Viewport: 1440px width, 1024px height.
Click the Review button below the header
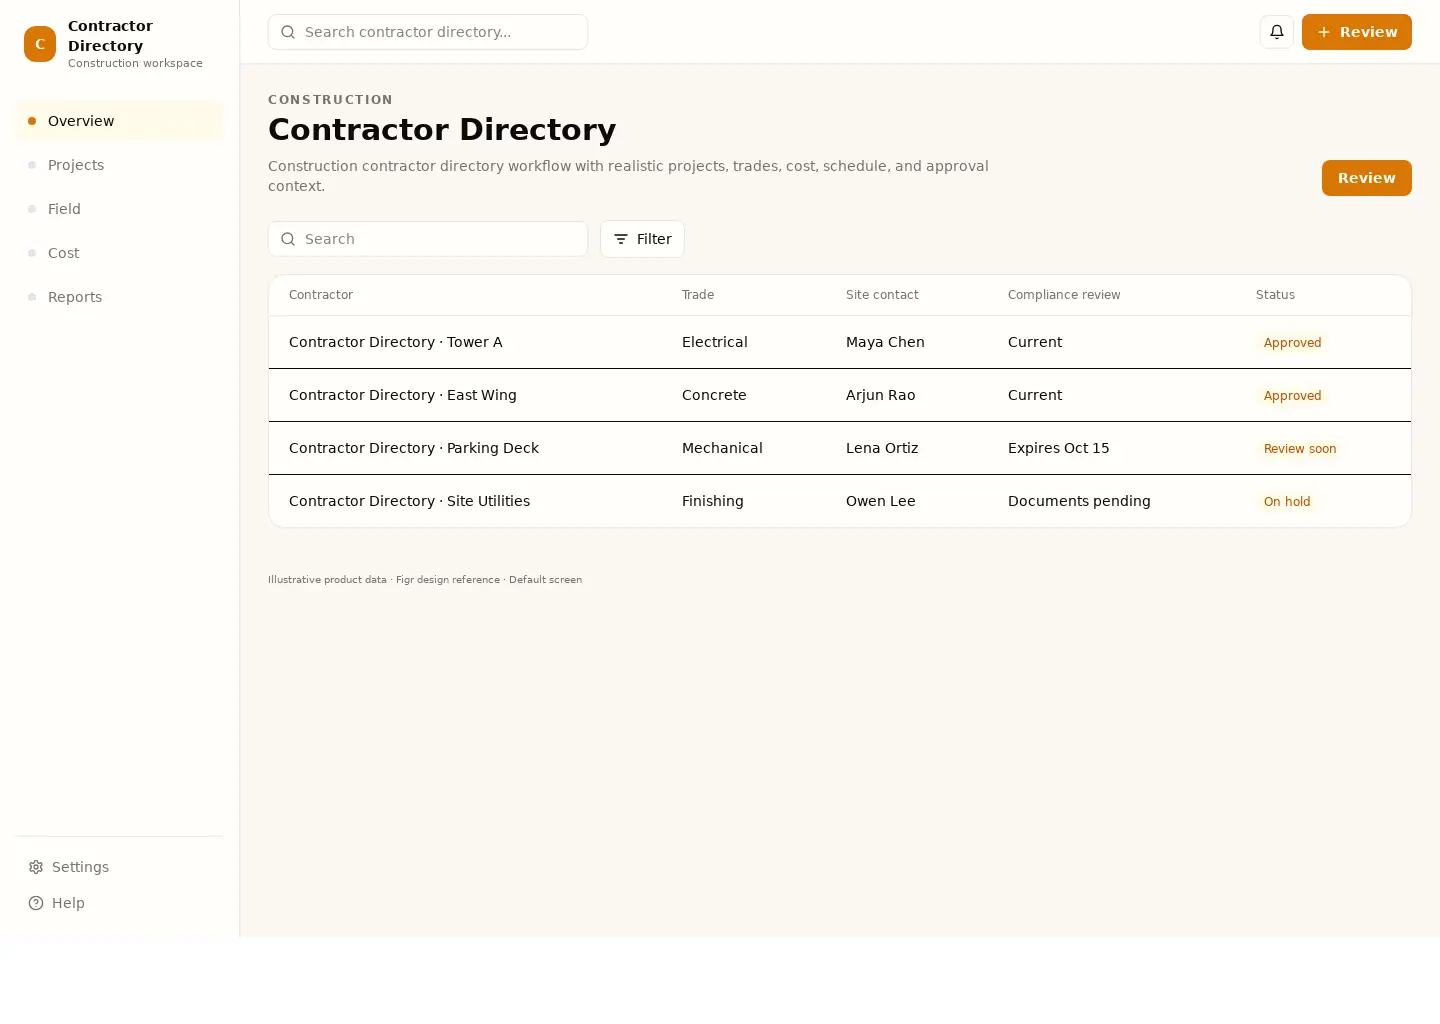coord(1366,178)
